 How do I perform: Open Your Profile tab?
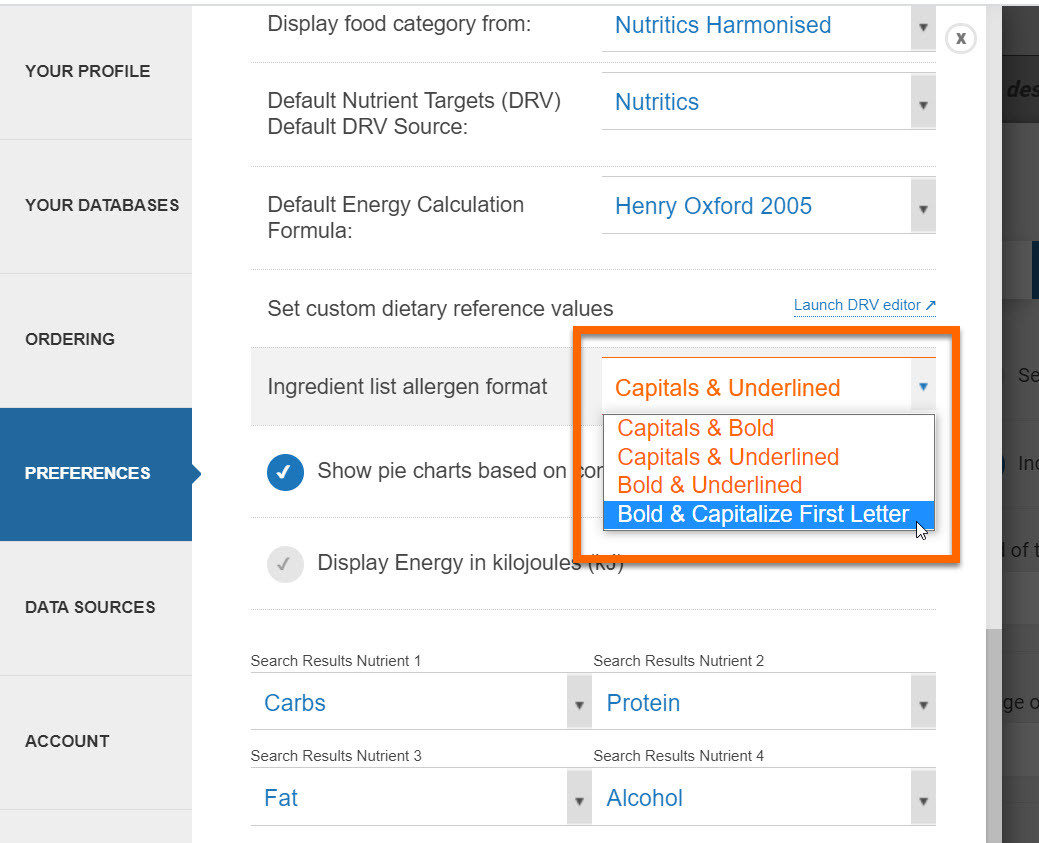click(88, 71)
